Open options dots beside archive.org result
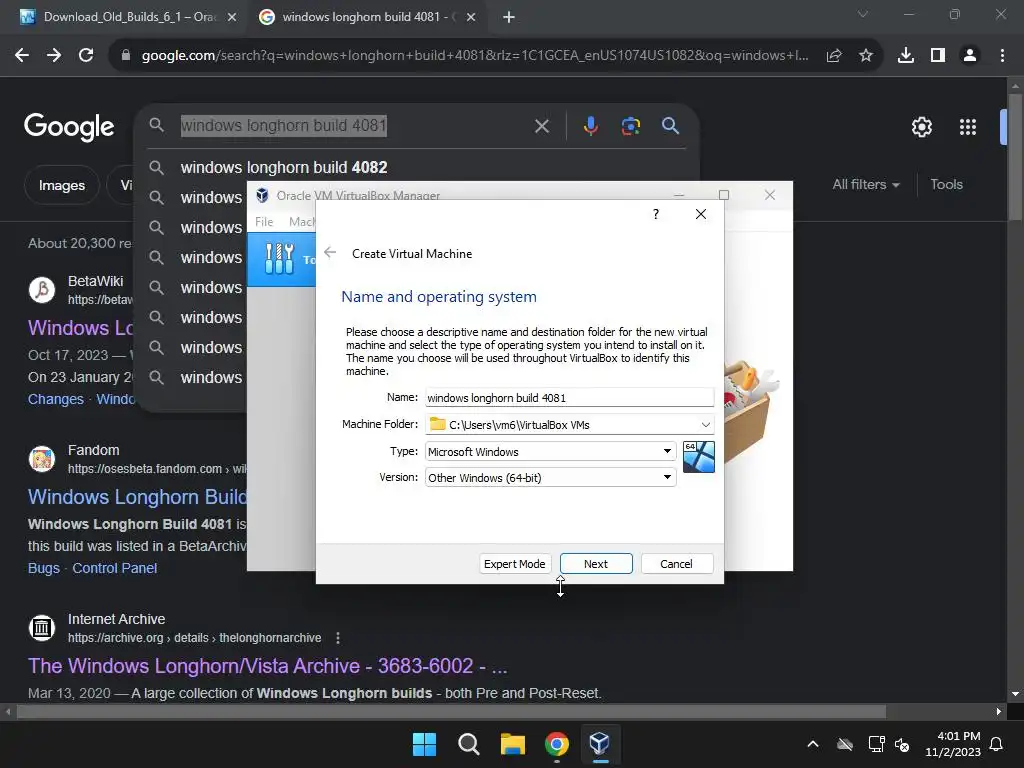This screenshot has width=1024, height=768. (338, 637)
